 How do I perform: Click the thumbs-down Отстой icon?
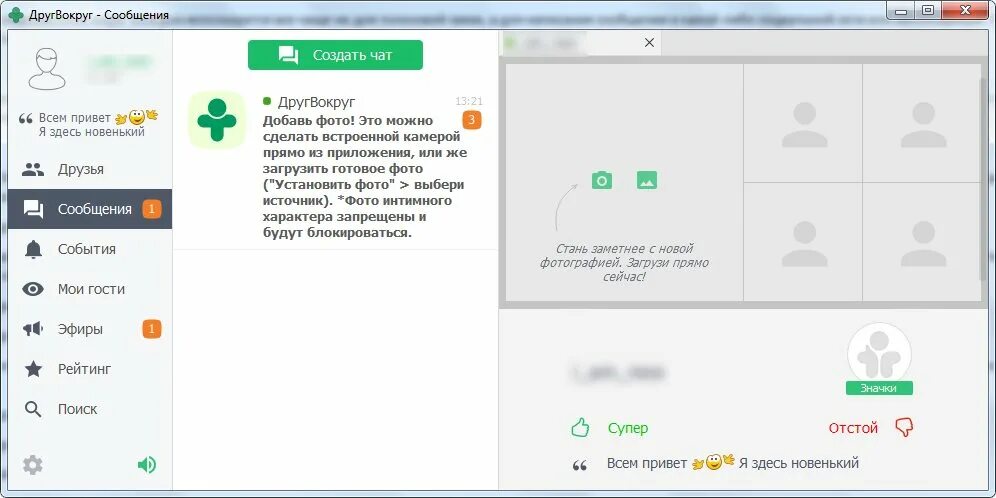point(904,427)
